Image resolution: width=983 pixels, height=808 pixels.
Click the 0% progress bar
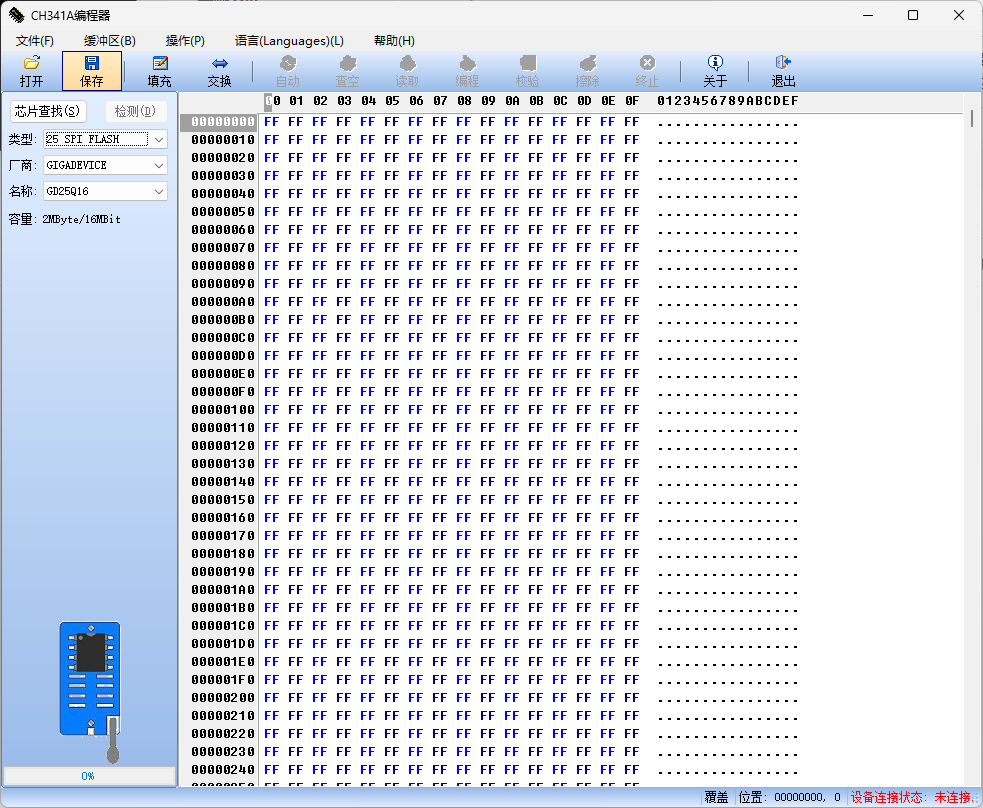coord(89,776)
